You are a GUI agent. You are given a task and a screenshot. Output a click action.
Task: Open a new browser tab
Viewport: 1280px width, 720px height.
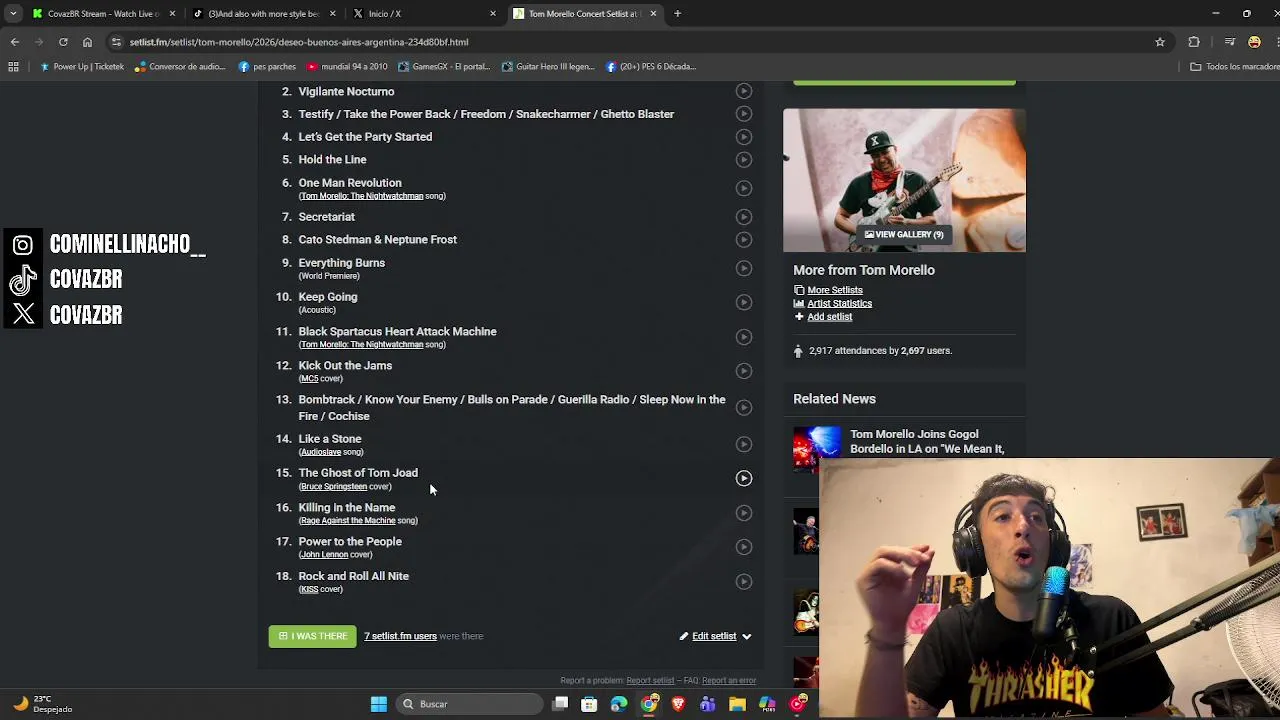(677, 14)
